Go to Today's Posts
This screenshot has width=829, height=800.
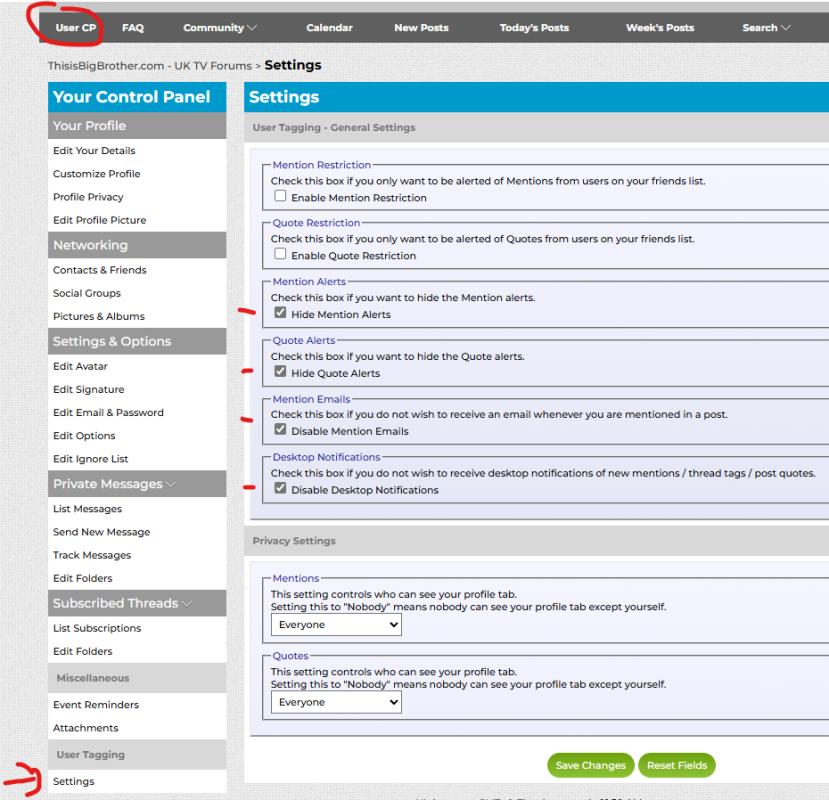click(532, 28)
